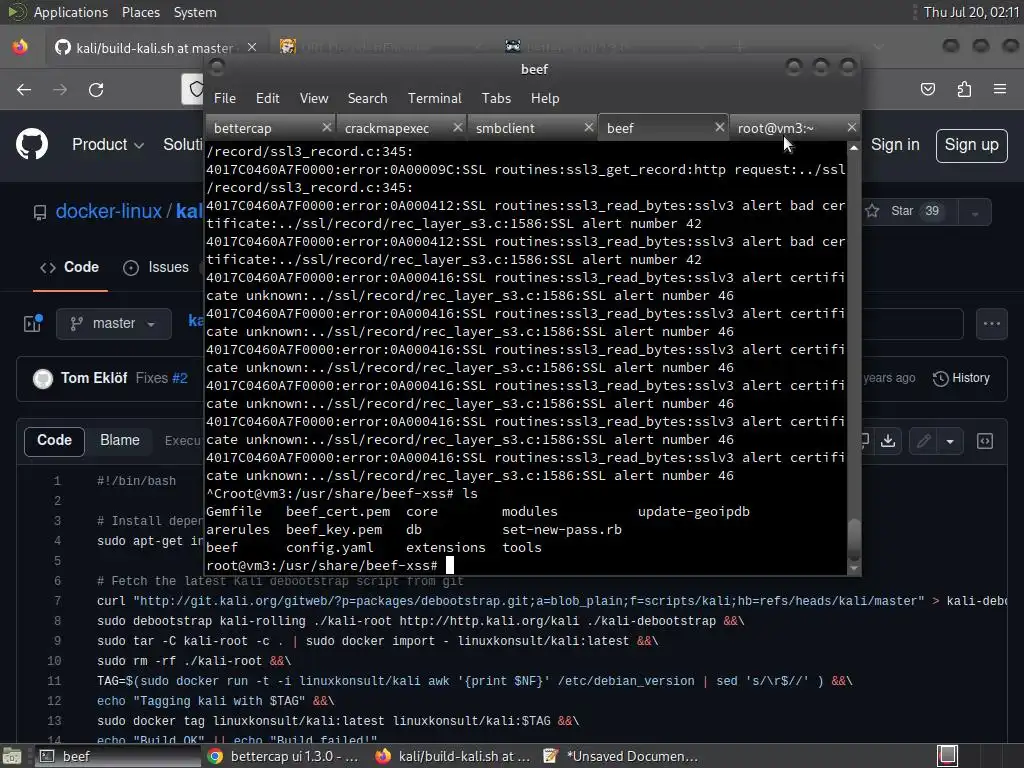
Task: Reload the page in Firefox
Action: point(96,89)
